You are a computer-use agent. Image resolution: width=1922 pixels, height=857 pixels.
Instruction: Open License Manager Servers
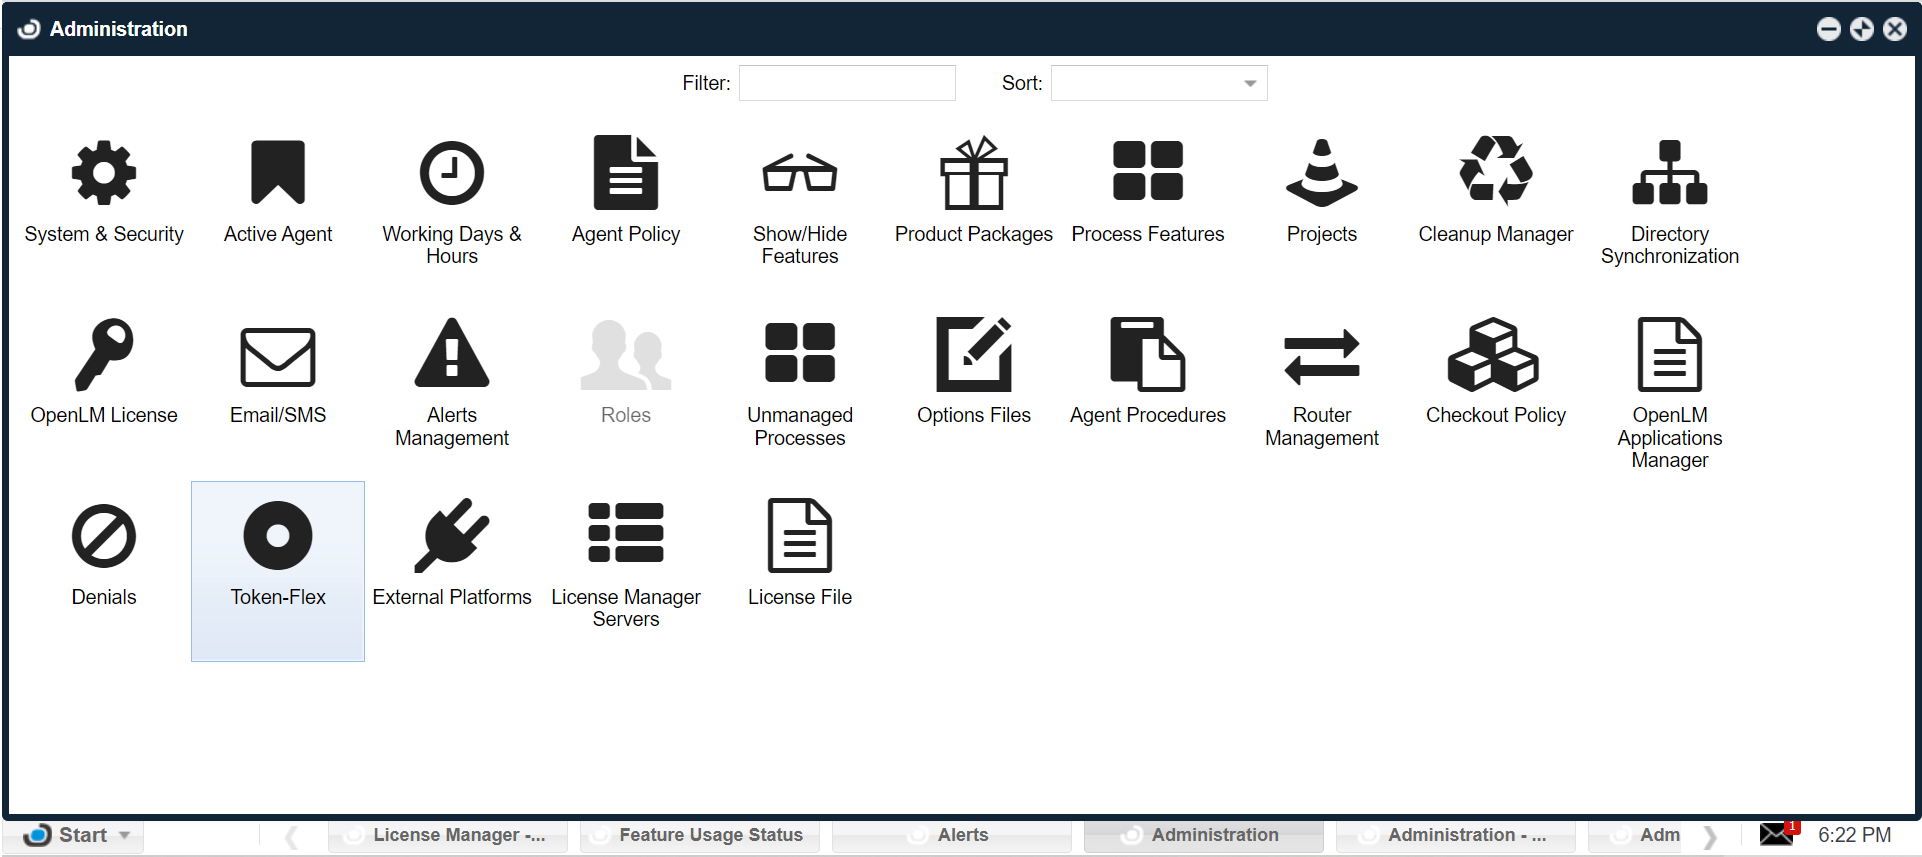[x=626, y=535]
